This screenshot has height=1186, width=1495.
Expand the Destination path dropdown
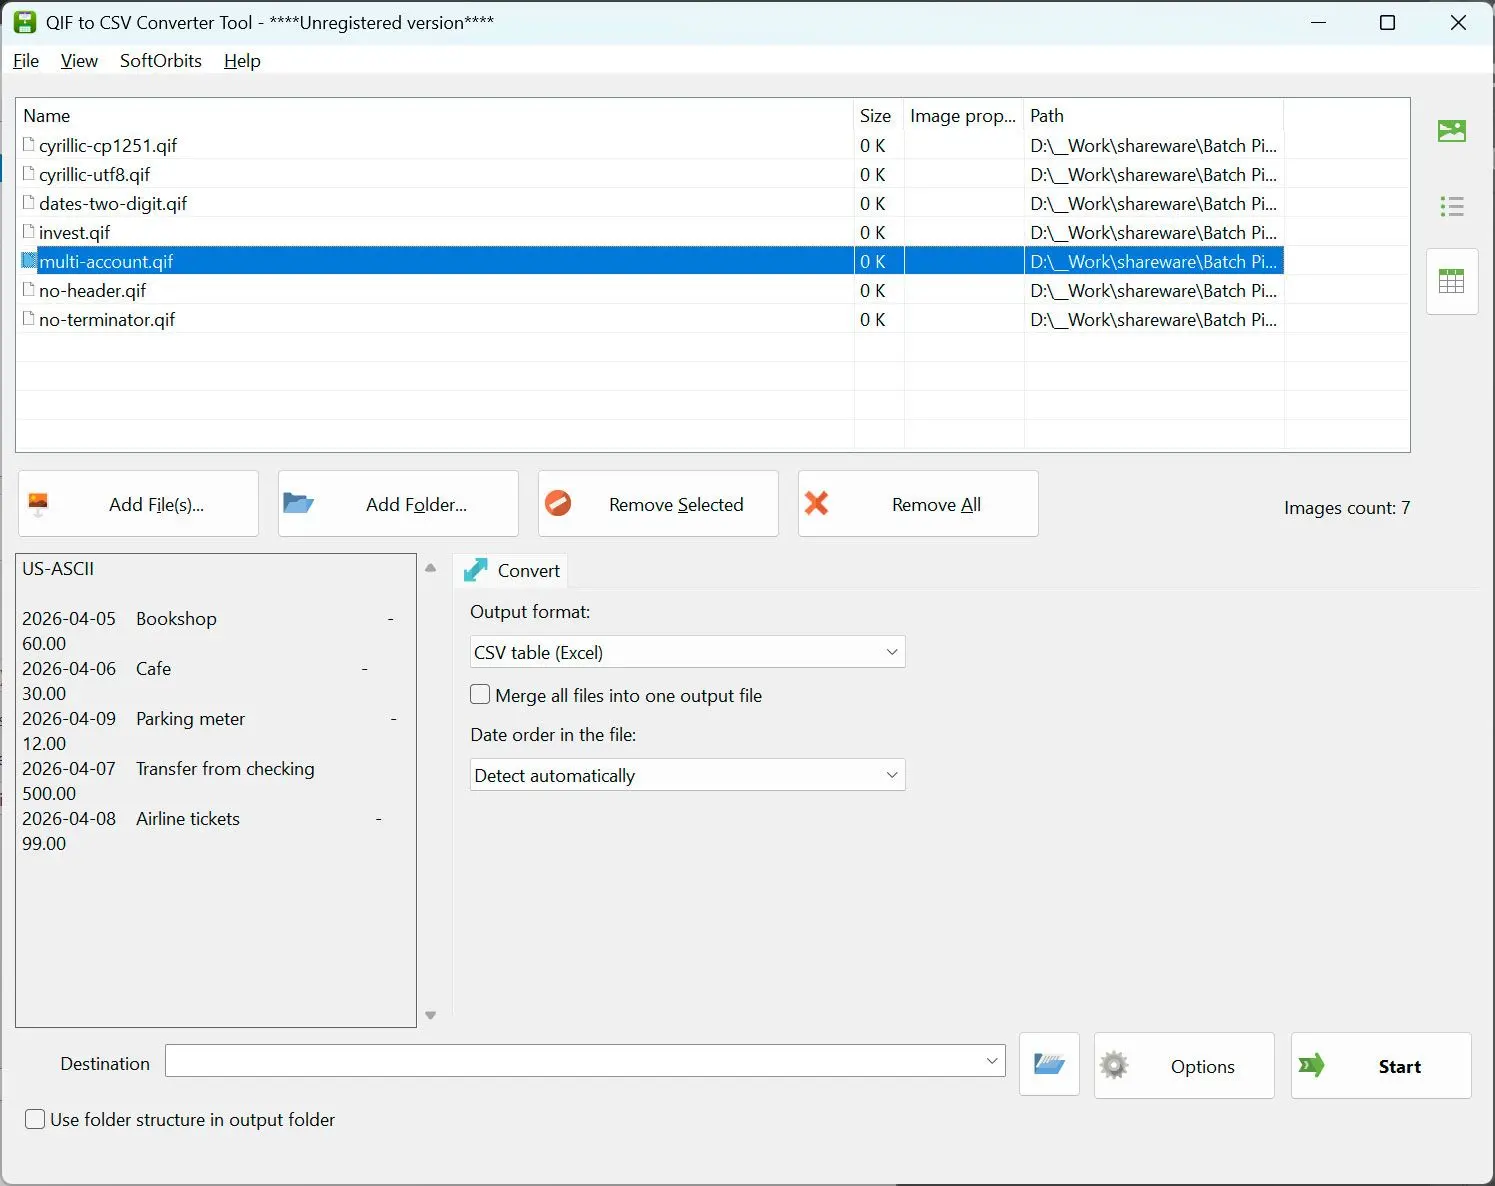(992, 1061)
